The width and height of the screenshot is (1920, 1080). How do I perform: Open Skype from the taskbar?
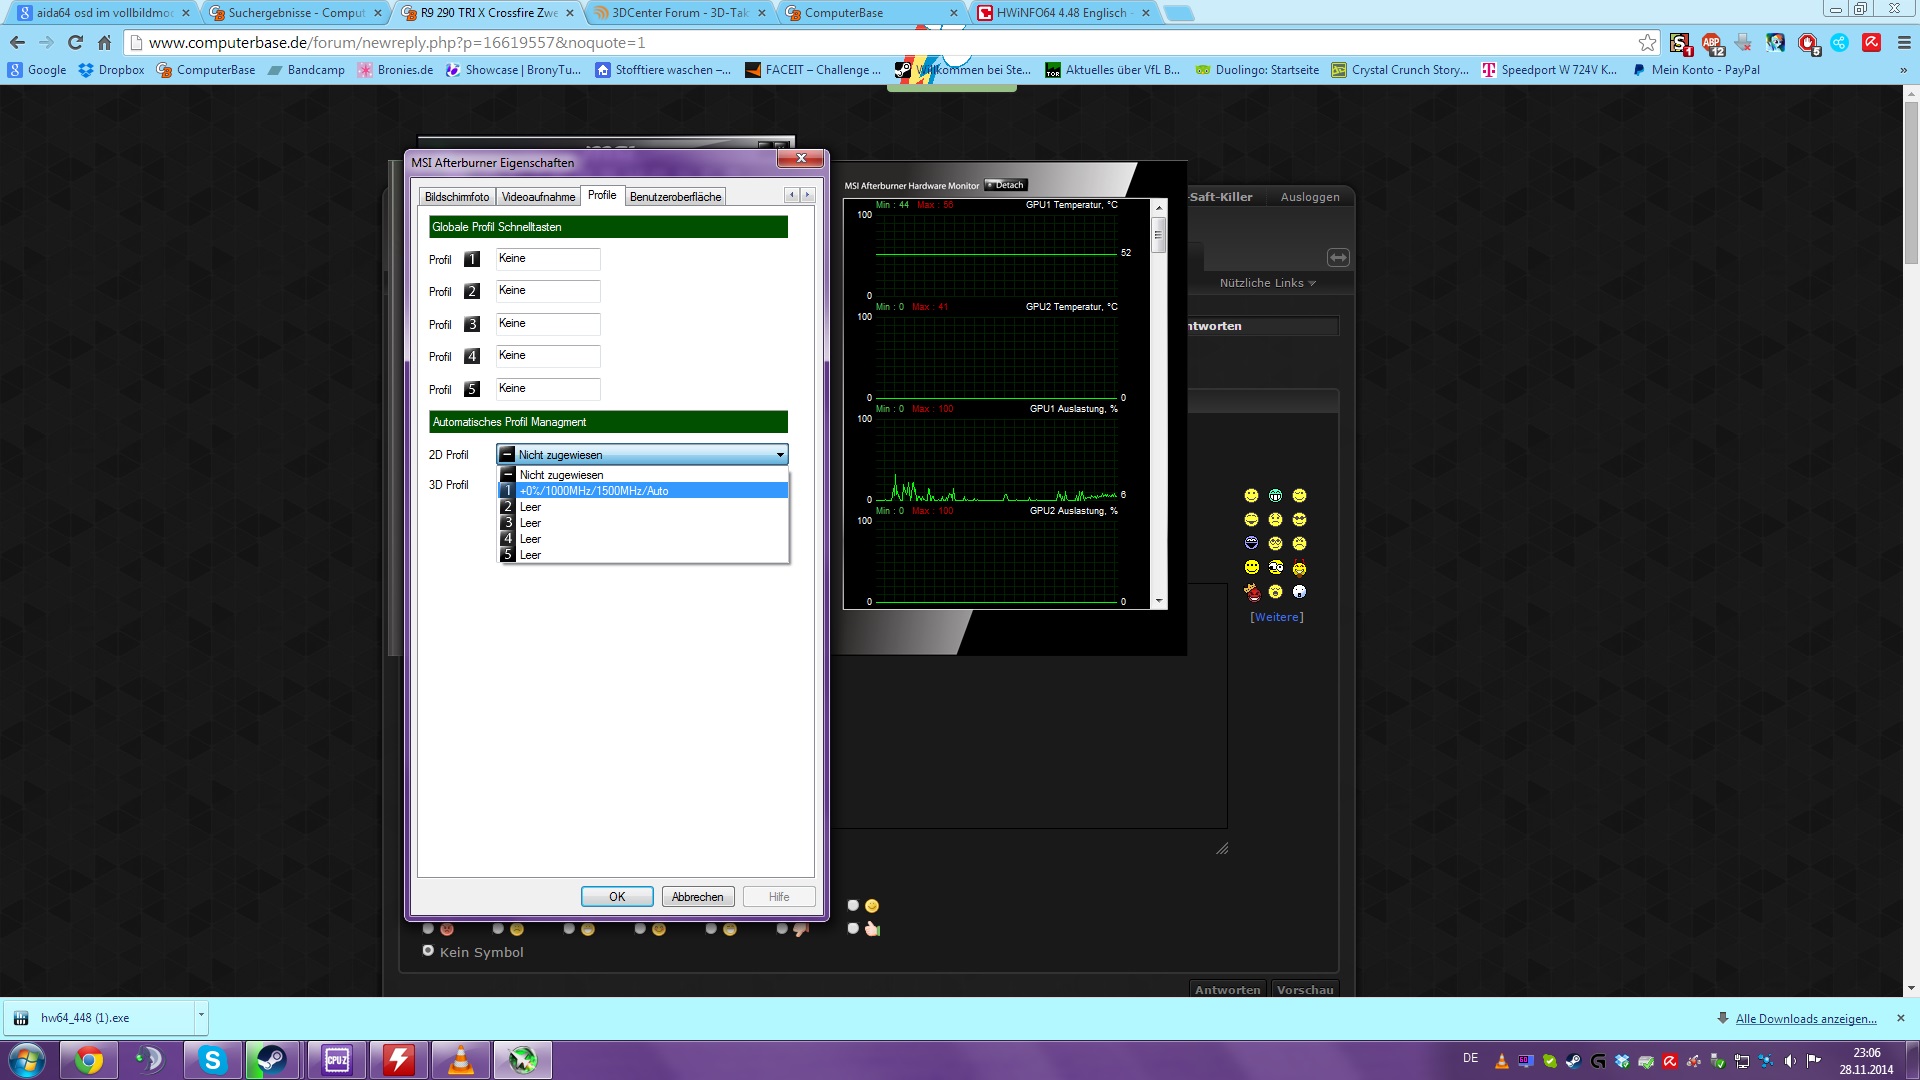click(x=212, y=1060)
